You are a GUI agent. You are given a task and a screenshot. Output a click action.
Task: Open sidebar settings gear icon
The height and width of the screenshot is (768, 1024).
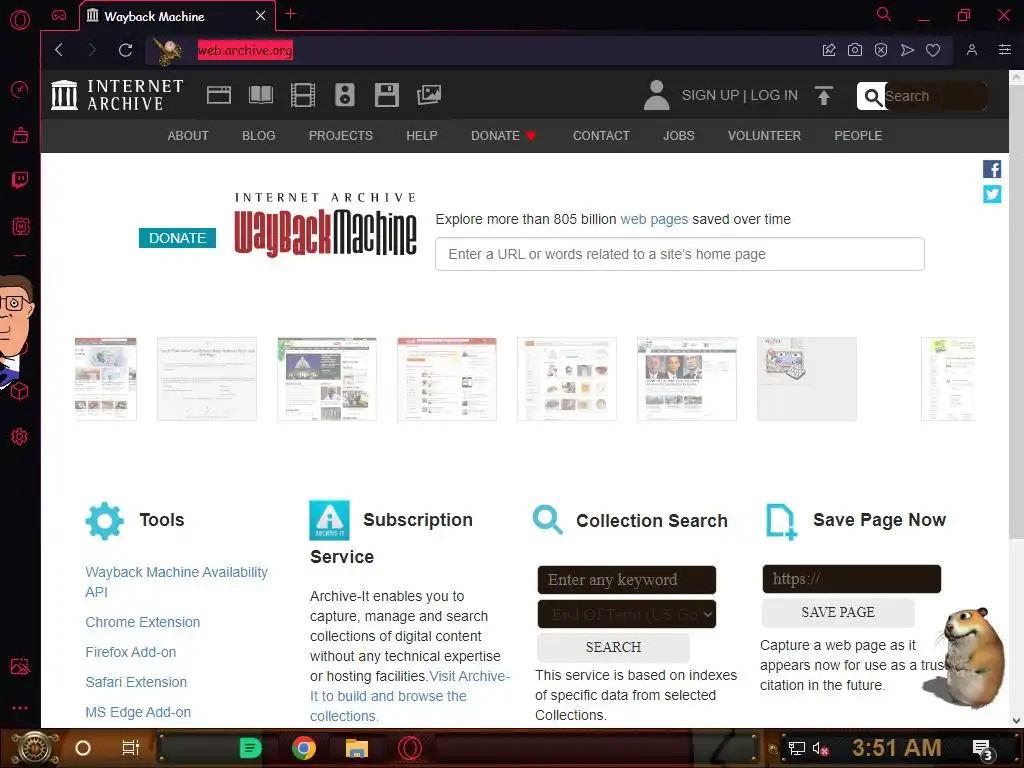tap(20, 436)
